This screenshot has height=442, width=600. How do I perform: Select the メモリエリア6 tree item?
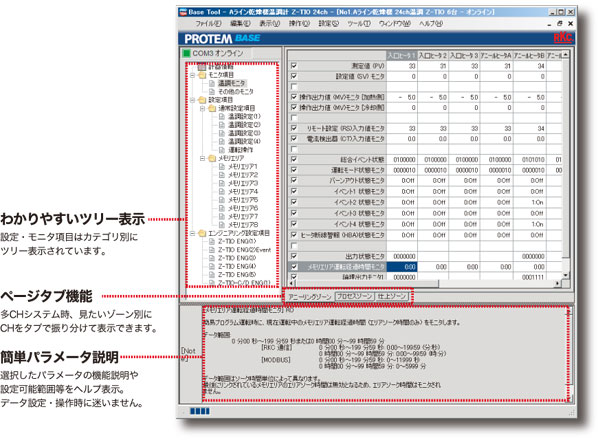(243, 208)
